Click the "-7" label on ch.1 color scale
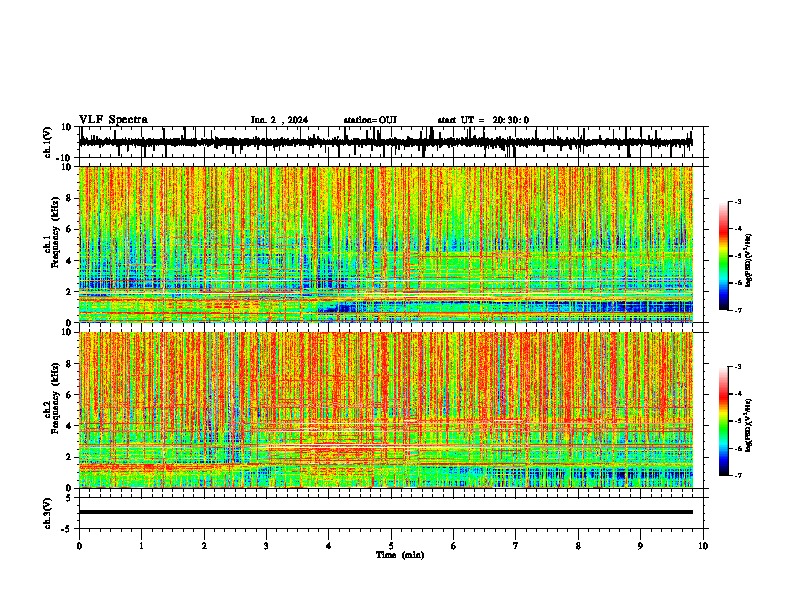 (x=737, y=310)
